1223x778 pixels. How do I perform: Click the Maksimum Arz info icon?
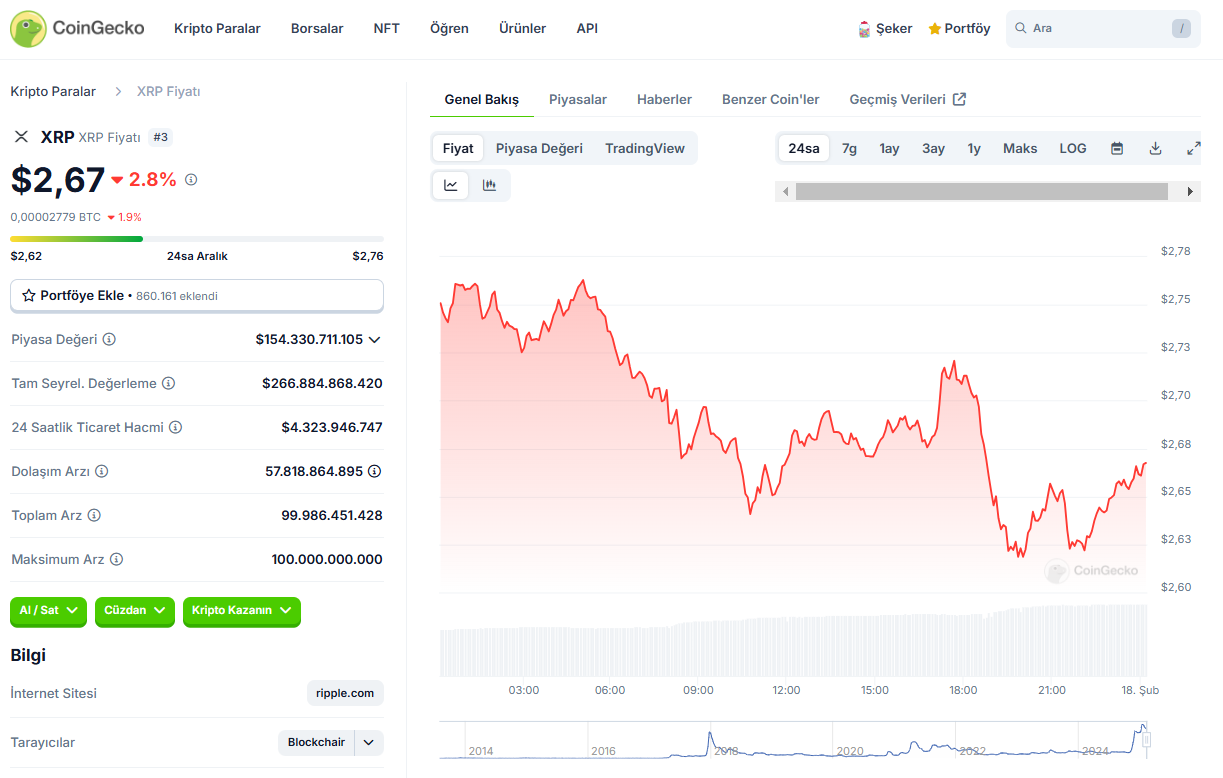[116, 559]
